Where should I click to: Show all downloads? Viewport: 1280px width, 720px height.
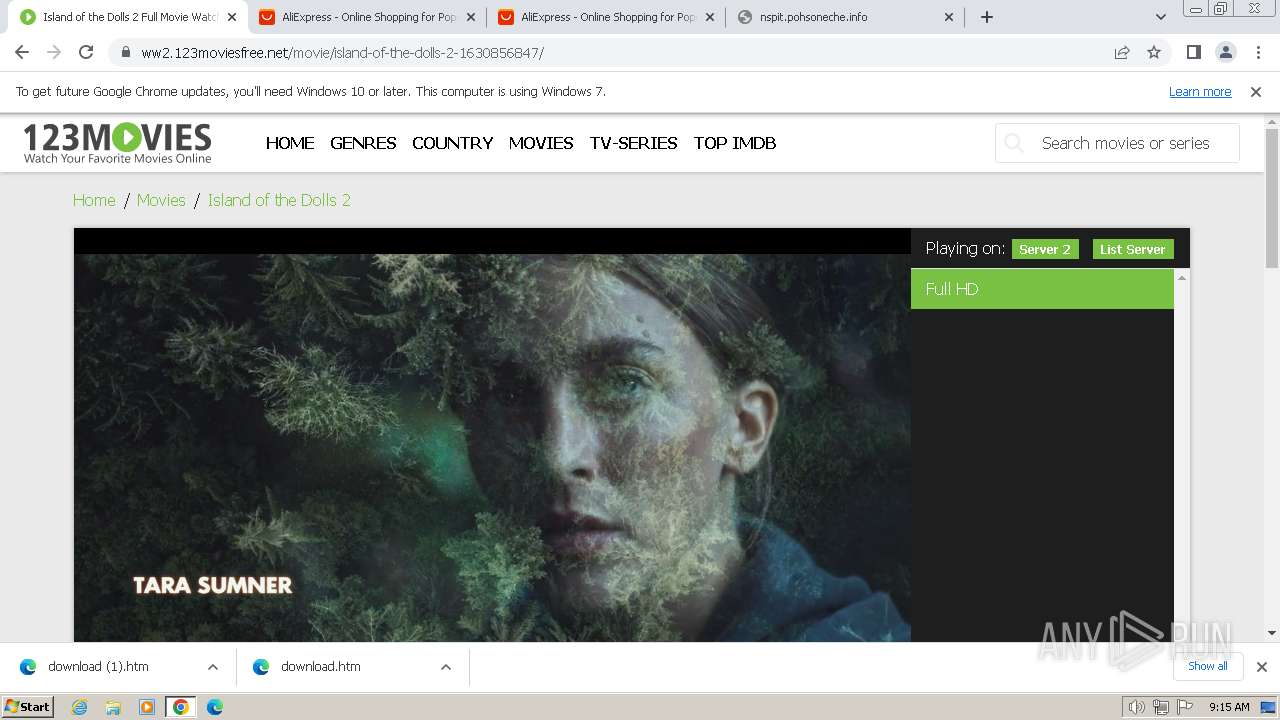pos(1208,666)
